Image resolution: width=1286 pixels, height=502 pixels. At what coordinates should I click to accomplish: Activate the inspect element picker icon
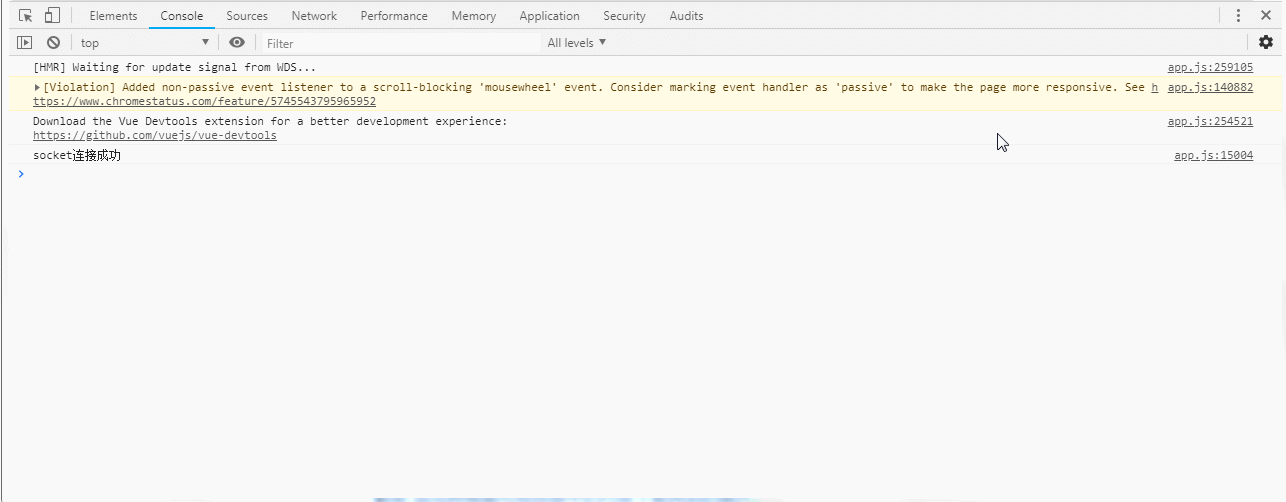tap(26, 16)
